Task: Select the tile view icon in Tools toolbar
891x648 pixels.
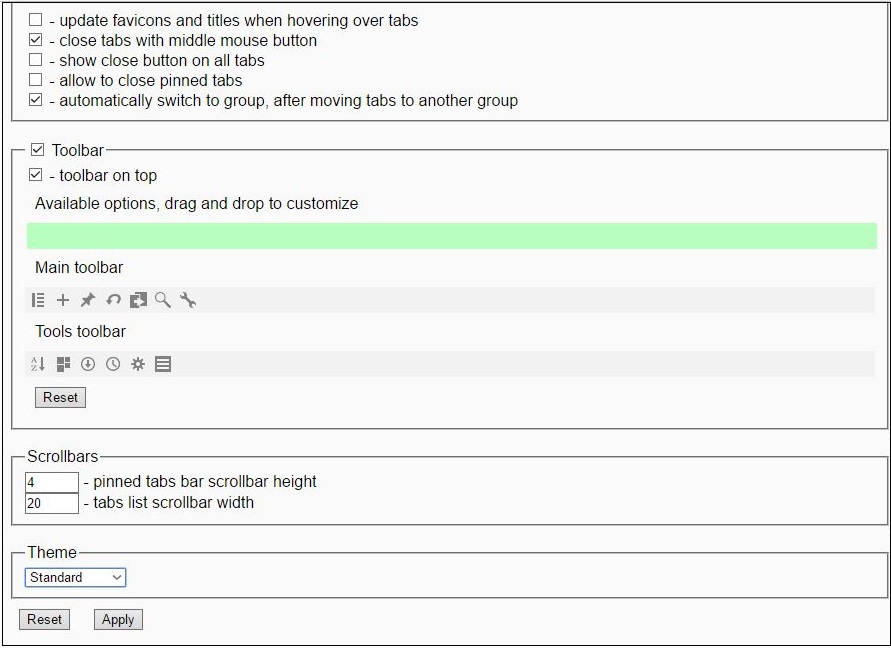Action: [x=63, y=364]
